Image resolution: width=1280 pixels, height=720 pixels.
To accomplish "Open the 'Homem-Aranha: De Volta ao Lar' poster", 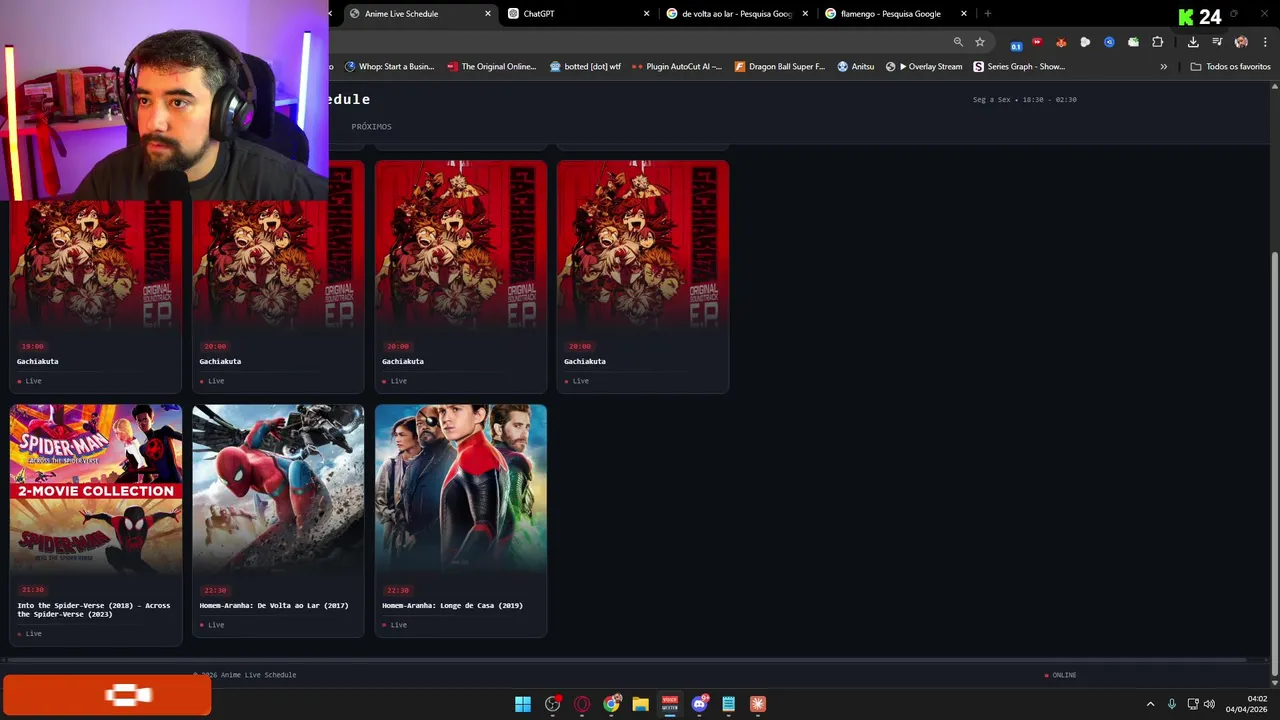I will point(278,488).
